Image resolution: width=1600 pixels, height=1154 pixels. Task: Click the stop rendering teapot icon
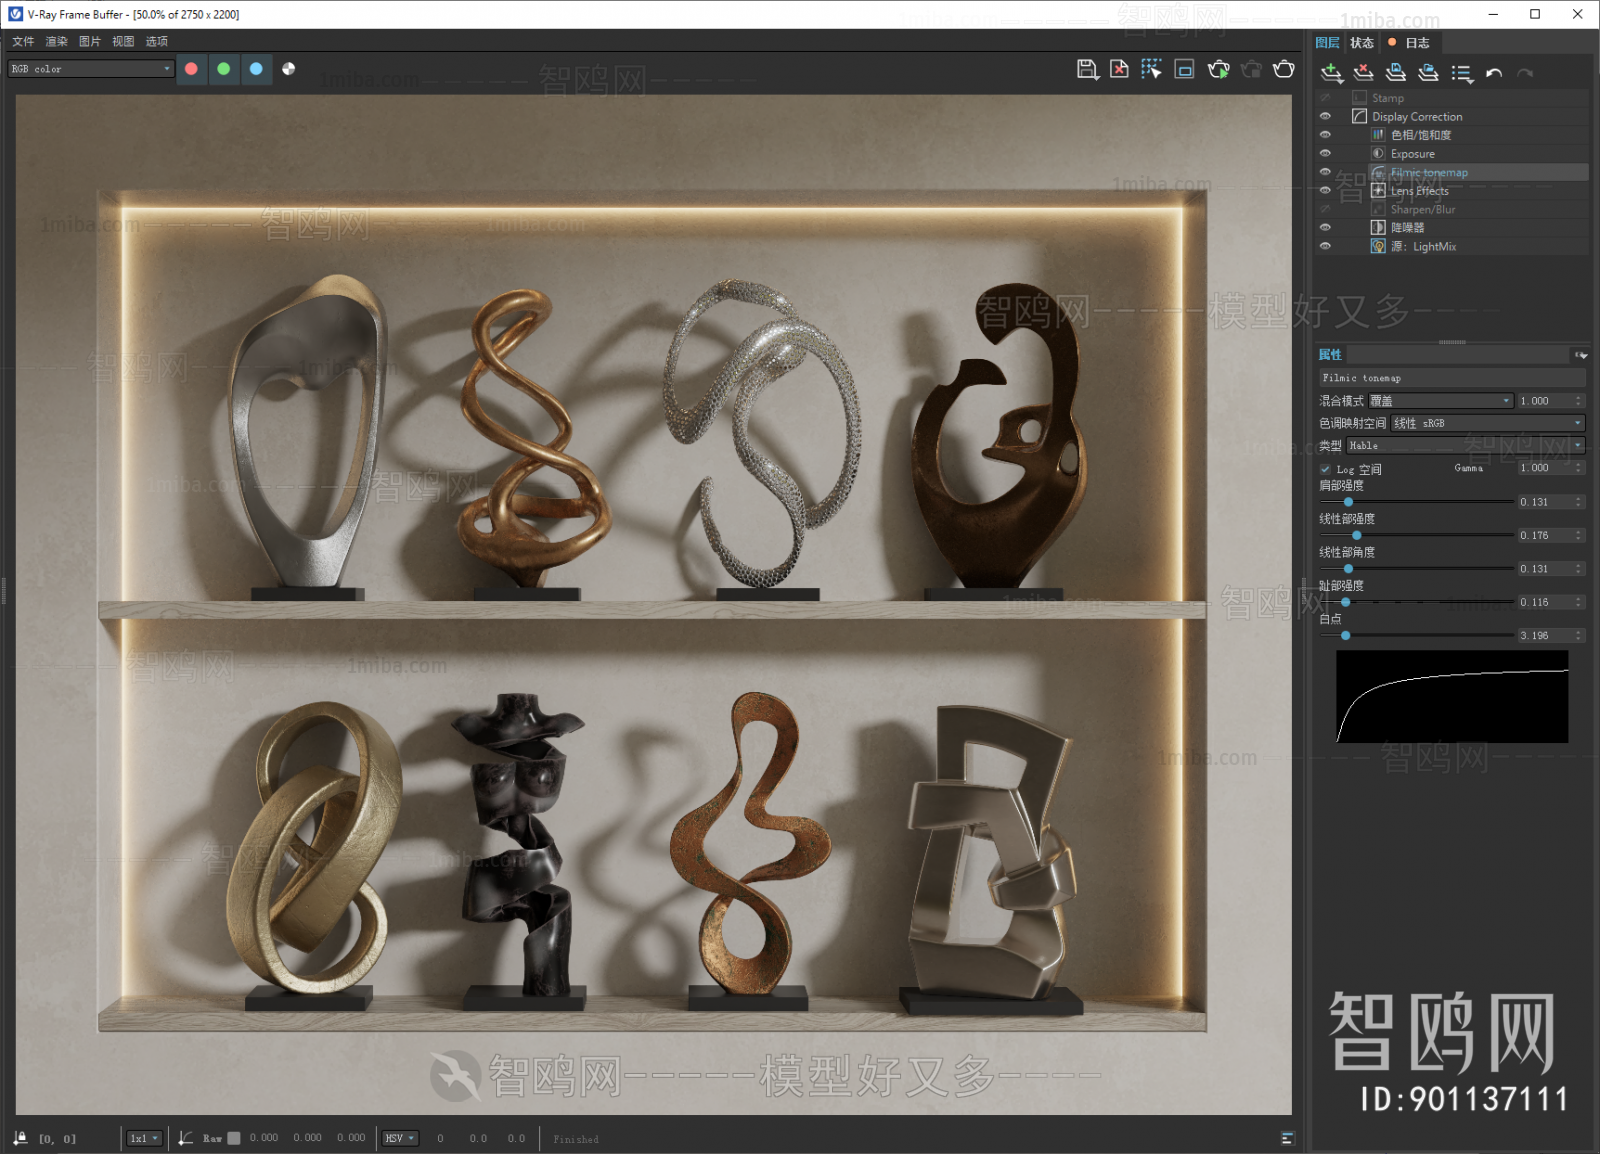[1251, 69]
